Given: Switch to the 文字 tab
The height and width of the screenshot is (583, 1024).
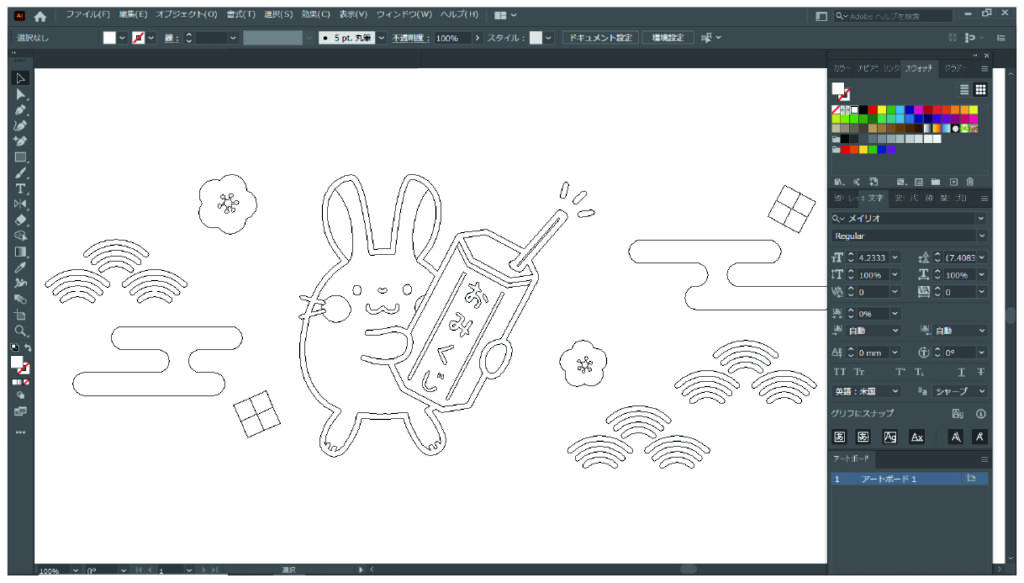Looking at the screenshot, I should tap(875, 198).
